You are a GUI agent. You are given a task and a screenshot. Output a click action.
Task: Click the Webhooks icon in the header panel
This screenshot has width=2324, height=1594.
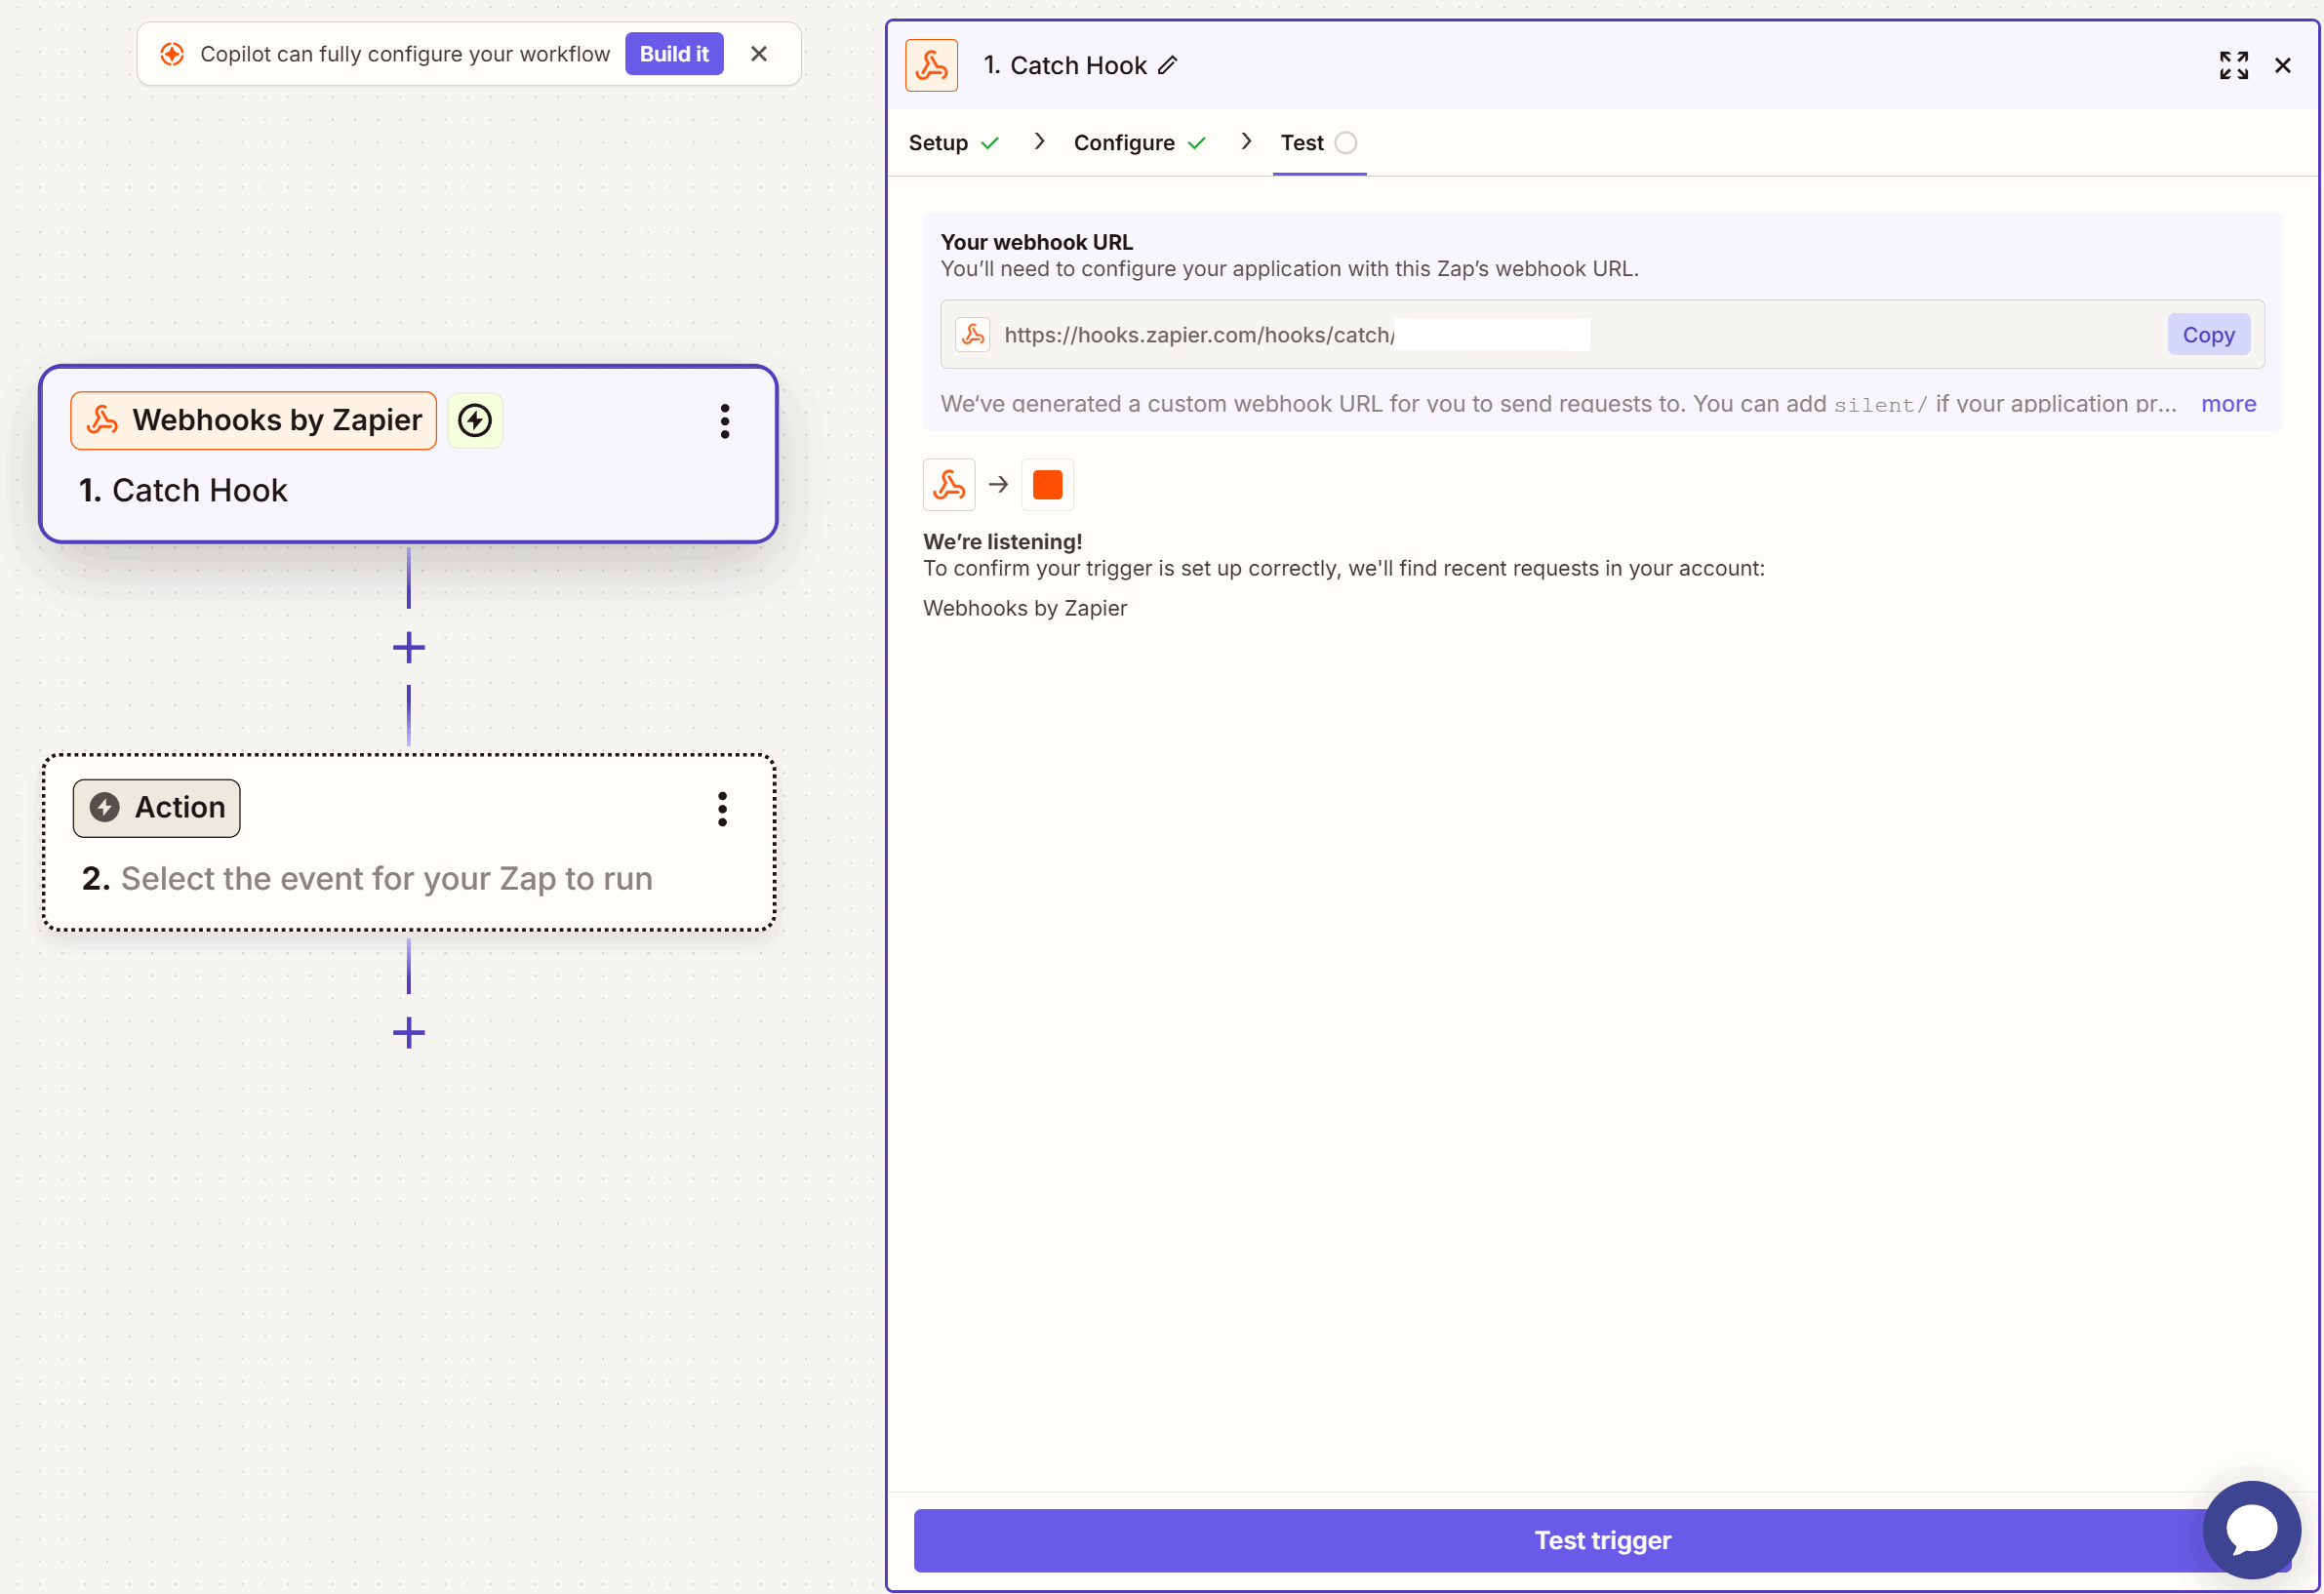tap(931, 66)
